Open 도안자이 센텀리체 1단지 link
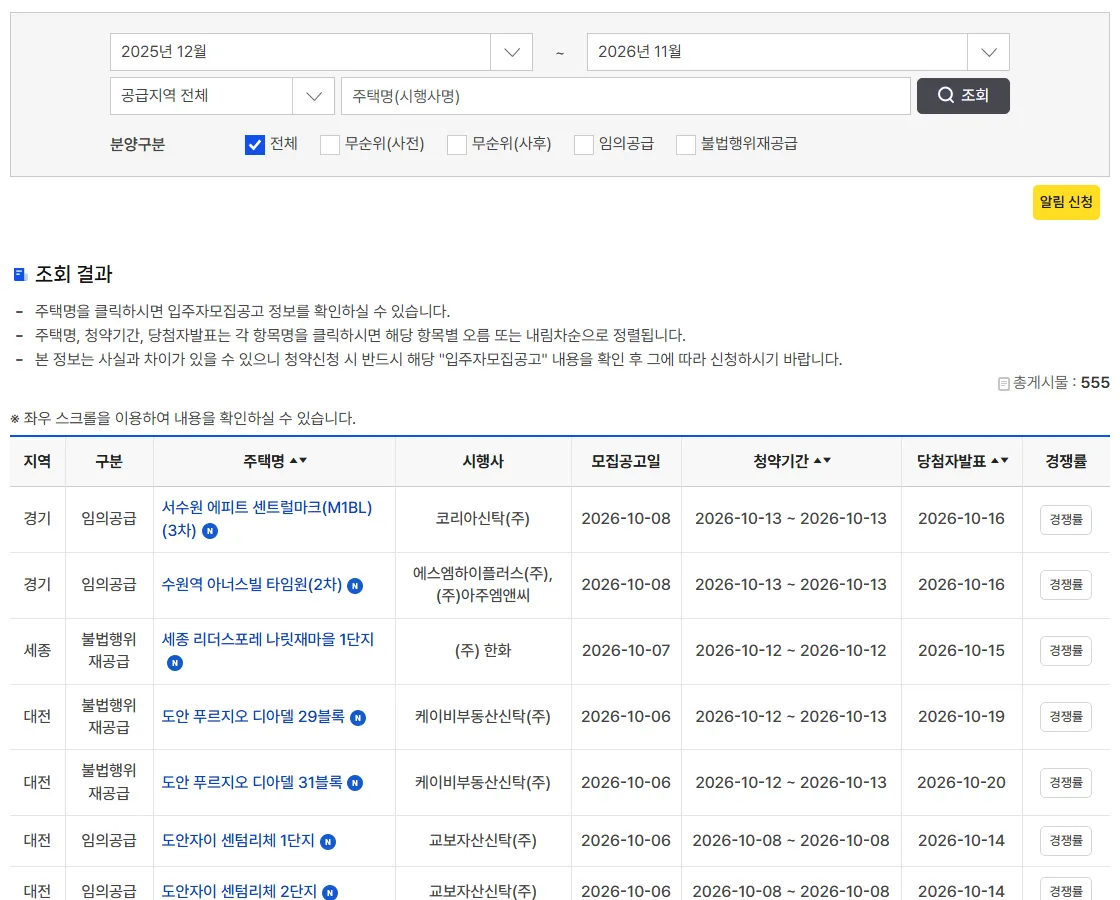Image resolution: width=1120 pixels, height=900 pixels. (x=238, y=841)
